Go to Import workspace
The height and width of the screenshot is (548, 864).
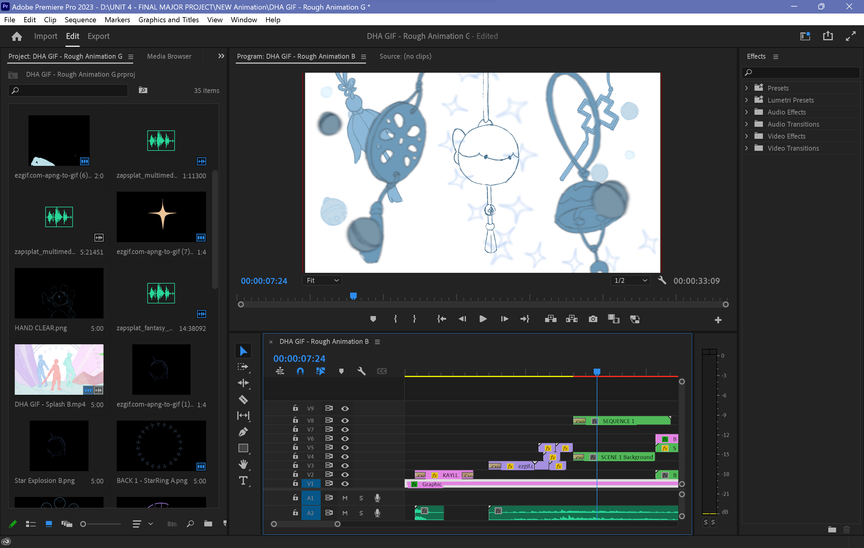[46, 36]
